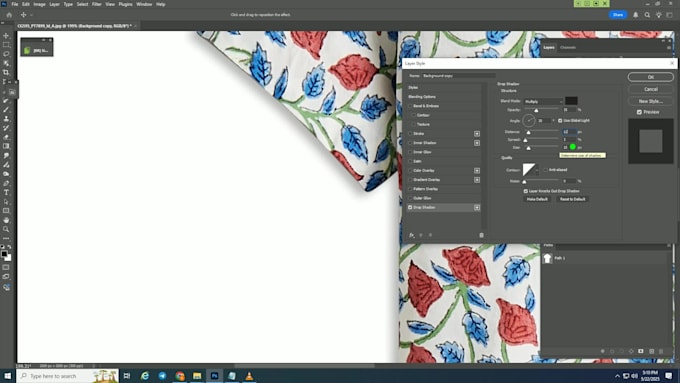
Task: Click the delete path trash icon in Paths panel
Action: (661, 351)
